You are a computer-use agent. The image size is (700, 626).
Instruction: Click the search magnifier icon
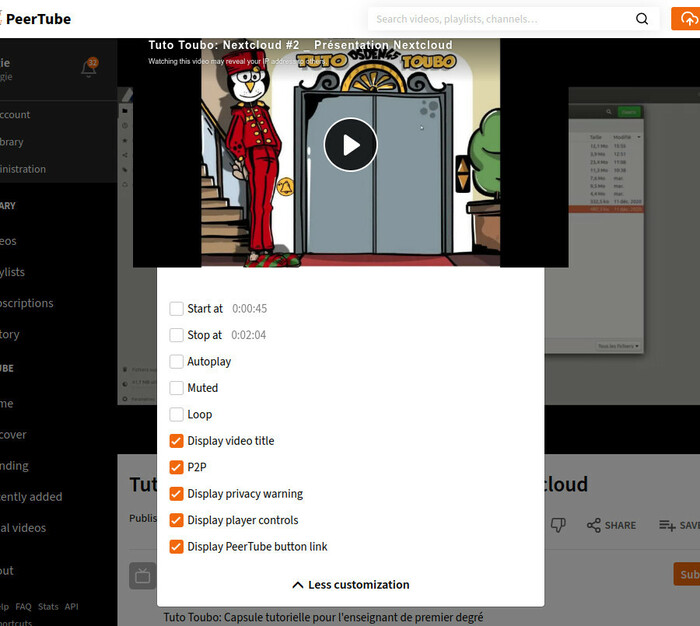coord(642,19)
